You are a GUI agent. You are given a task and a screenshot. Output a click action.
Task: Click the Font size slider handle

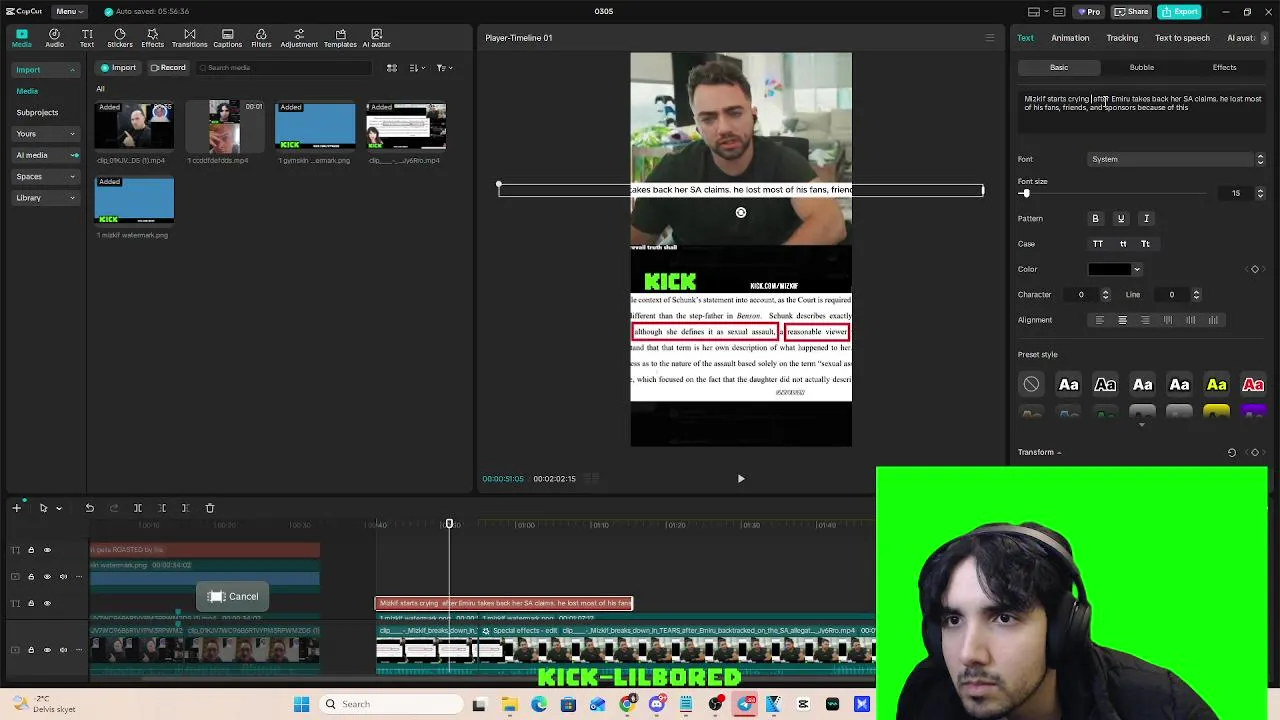[x=1025, y=193]
